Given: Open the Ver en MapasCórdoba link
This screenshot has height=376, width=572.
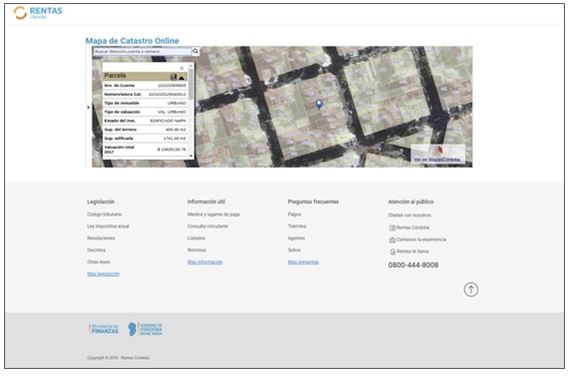Looking at the screenshot, I should (x=437, y=160).
